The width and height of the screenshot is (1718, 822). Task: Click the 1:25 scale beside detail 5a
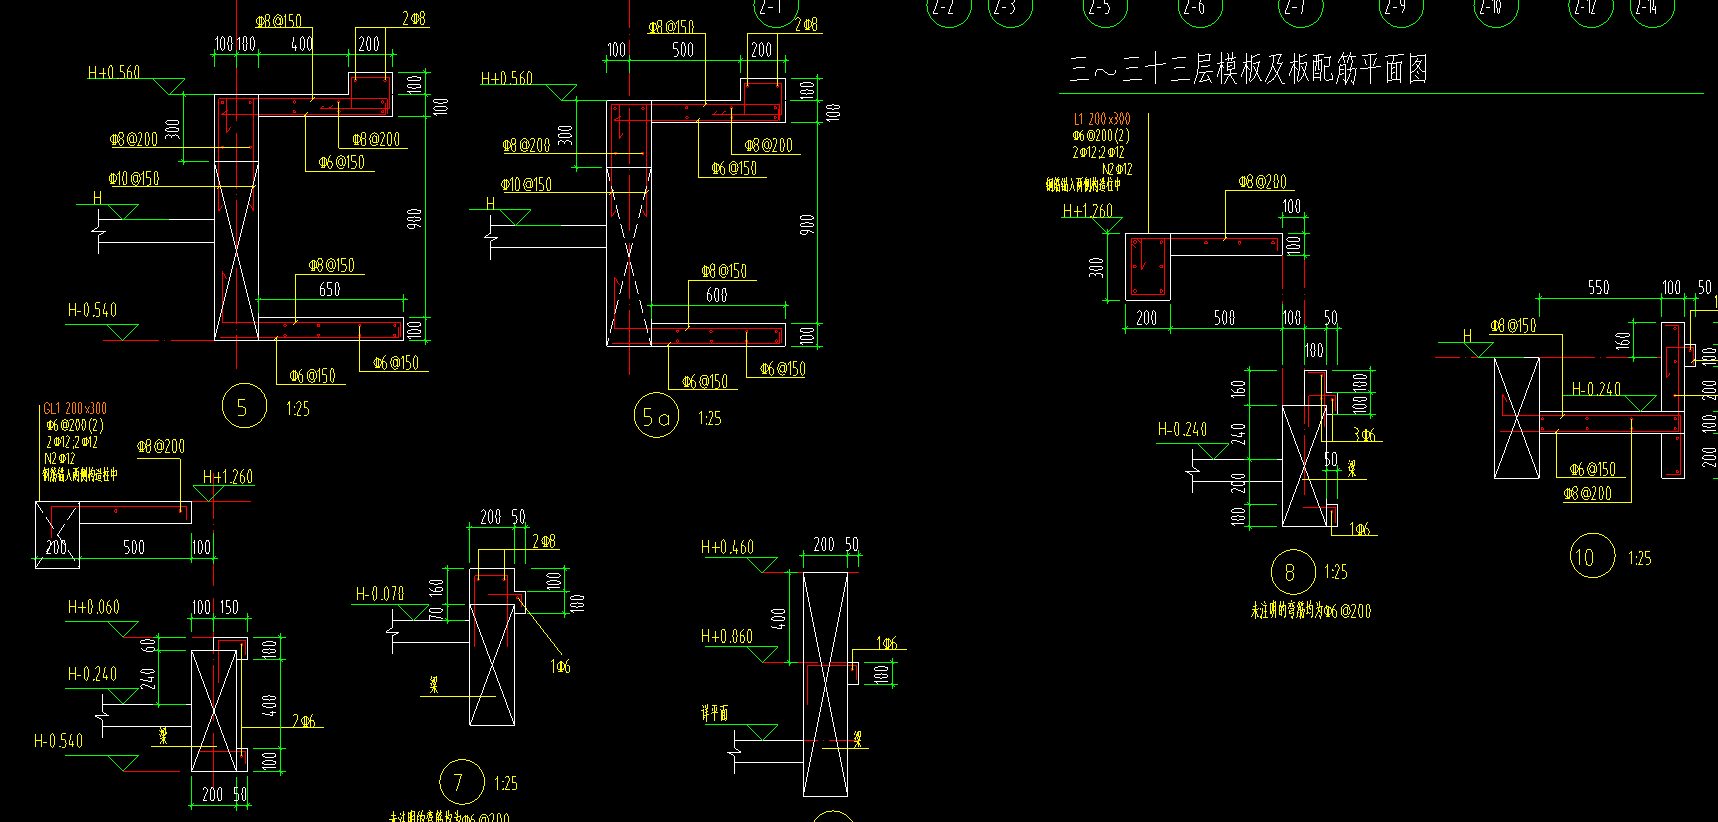(x=710, y=419)
